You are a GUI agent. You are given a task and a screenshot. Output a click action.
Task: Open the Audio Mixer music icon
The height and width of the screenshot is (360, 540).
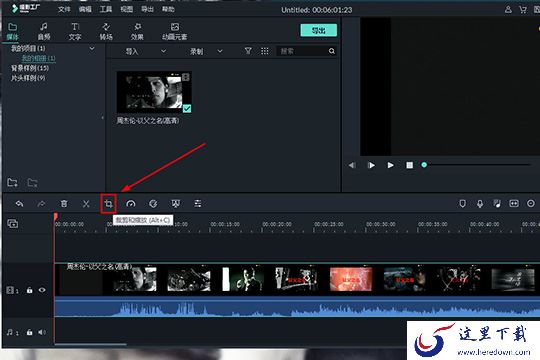point(497,204)
